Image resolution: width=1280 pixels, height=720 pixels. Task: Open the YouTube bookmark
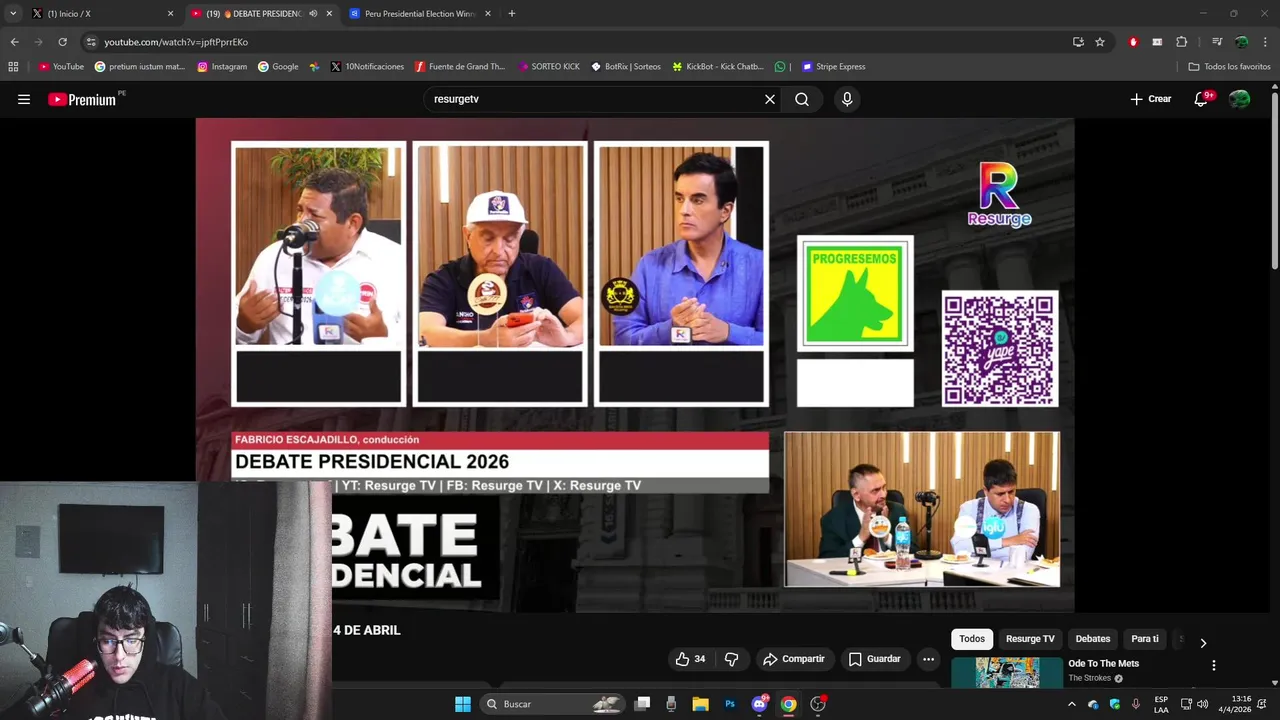61,67
